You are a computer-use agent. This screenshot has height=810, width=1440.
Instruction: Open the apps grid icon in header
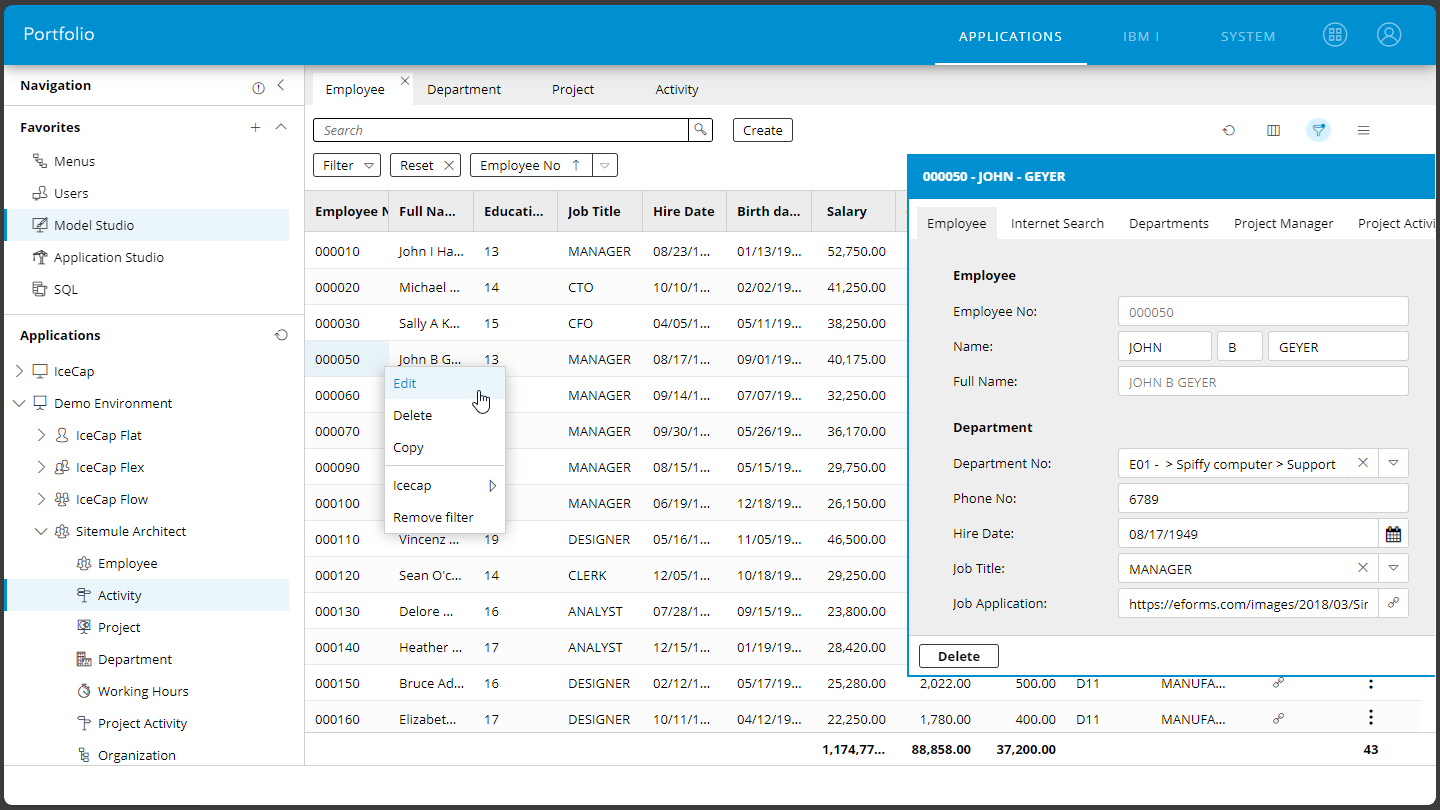[x=1334, y=35]
